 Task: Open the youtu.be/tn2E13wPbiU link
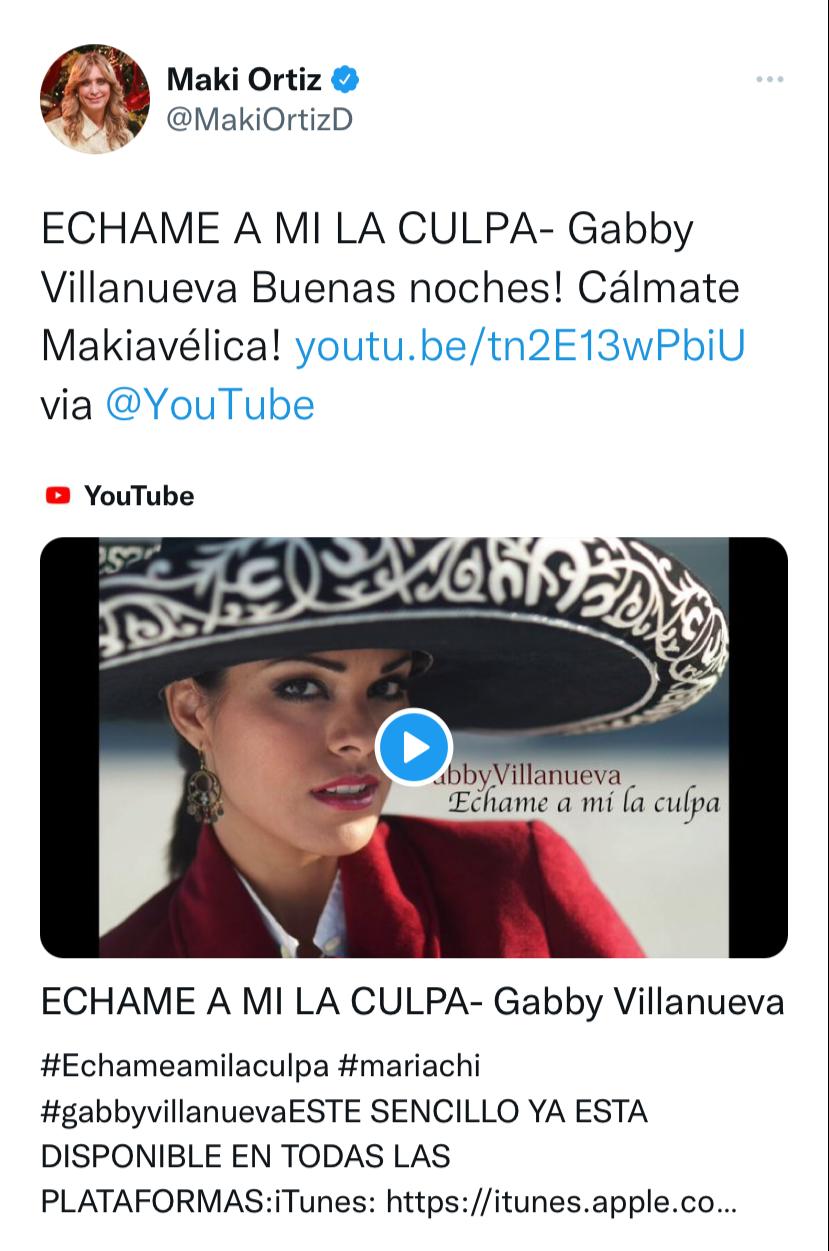520,346
